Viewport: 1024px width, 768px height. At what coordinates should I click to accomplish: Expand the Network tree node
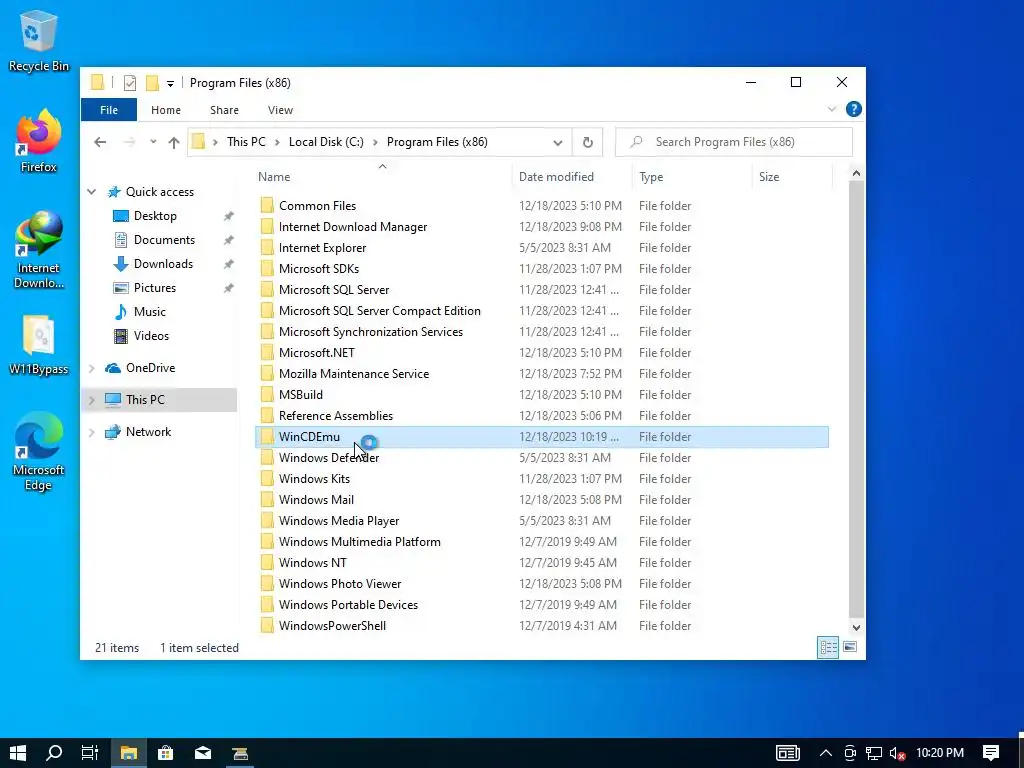click(x=91, y=432)
